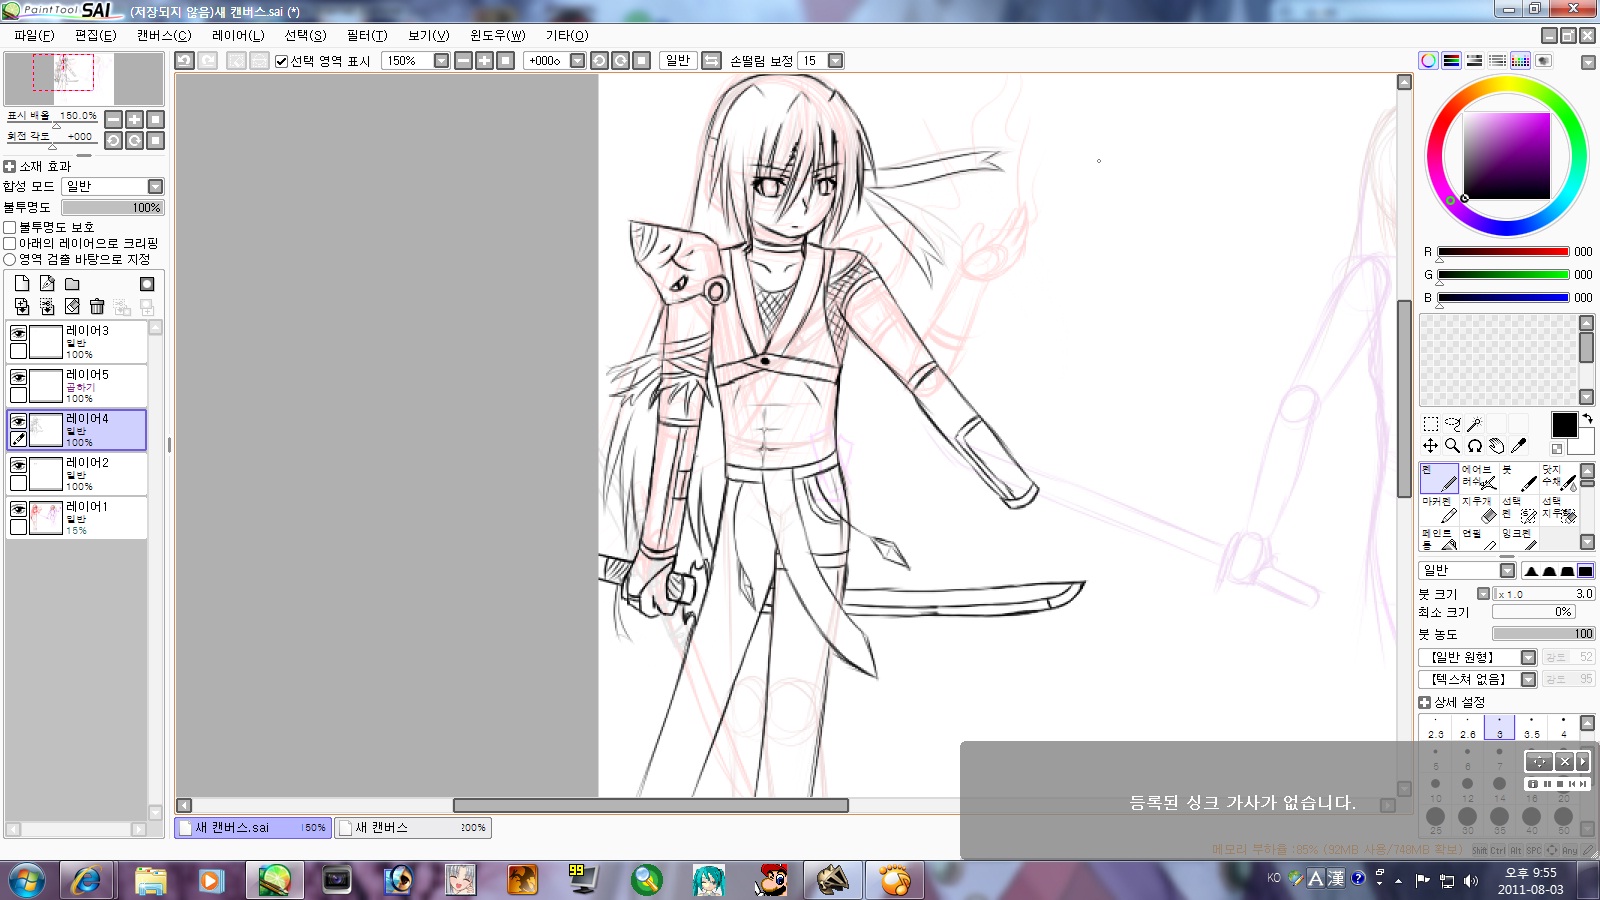Image resolution: width=1600 pixels, height=900 pixels.
Task: Choose the 잉크펜 ink pen tool
Action: [1519, 539]
